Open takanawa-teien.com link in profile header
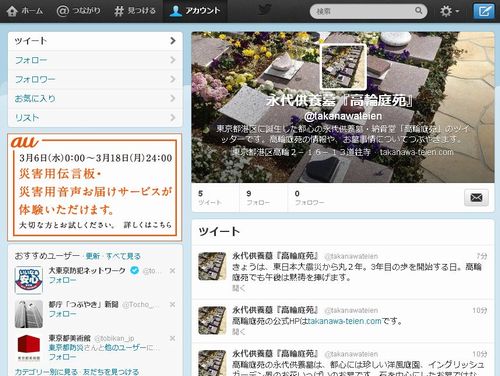500x376 pixels. pos(417,152)
